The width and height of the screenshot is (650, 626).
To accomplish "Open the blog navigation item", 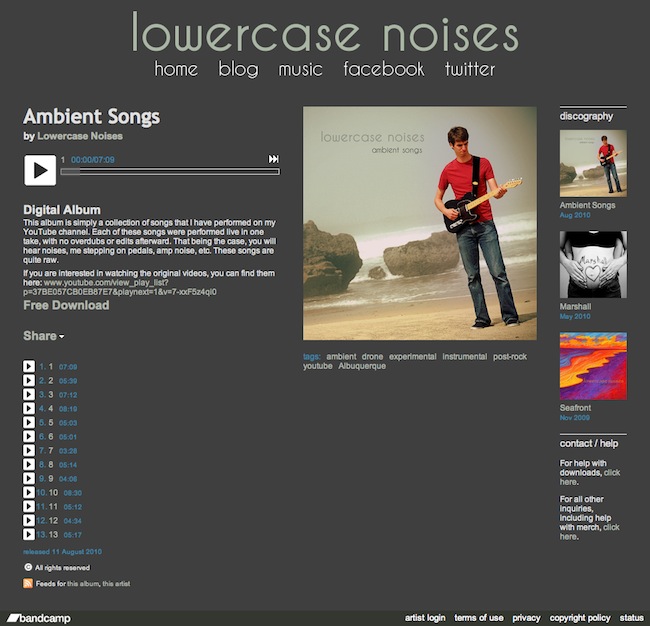I will tap(238, 69).
